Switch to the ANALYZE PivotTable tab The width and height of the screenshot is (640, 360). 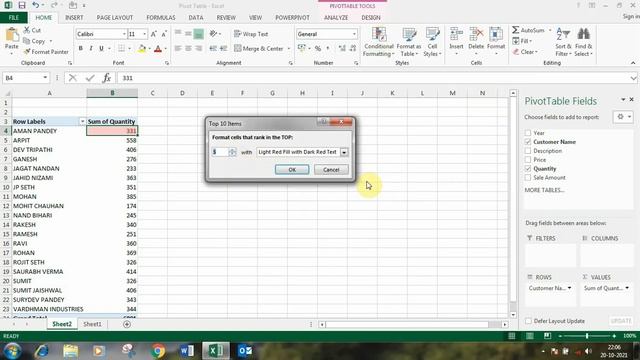[x=336, y=18]
